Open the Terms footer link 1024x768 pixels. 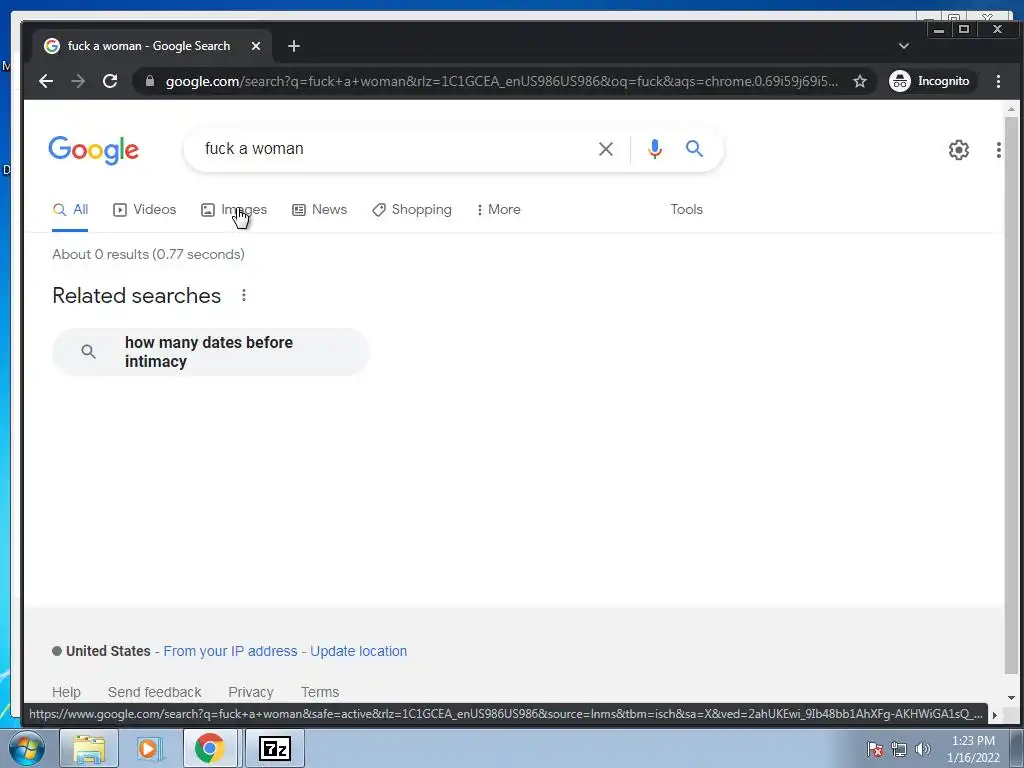coord(320,692)
